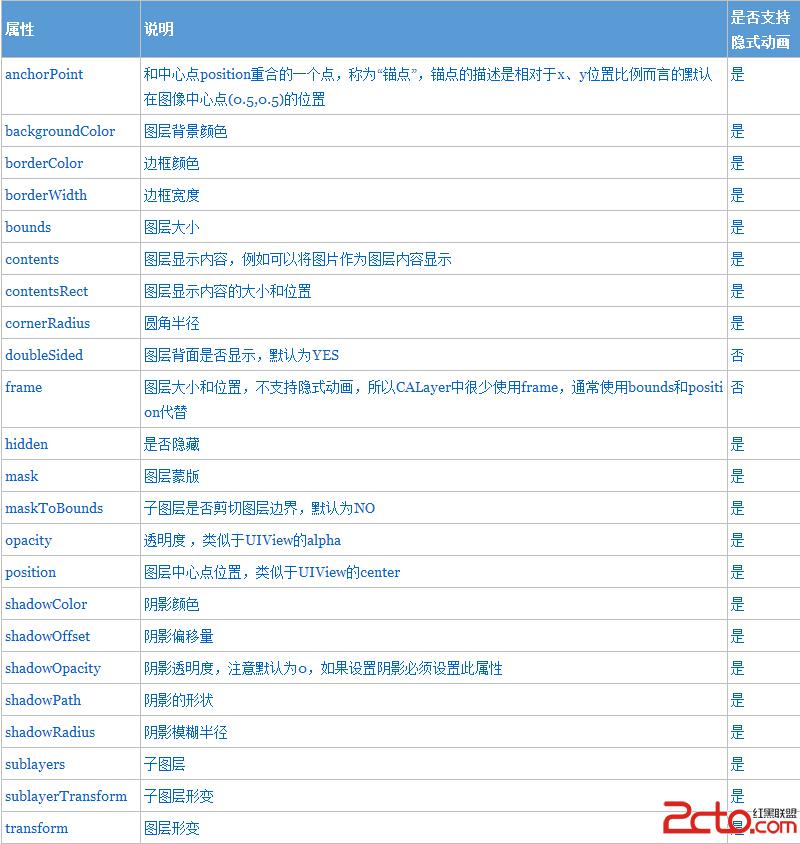This screenshot has height=844, width=800.
Task: Click the 图层背面是否显示 description
Action: [241, 355]
